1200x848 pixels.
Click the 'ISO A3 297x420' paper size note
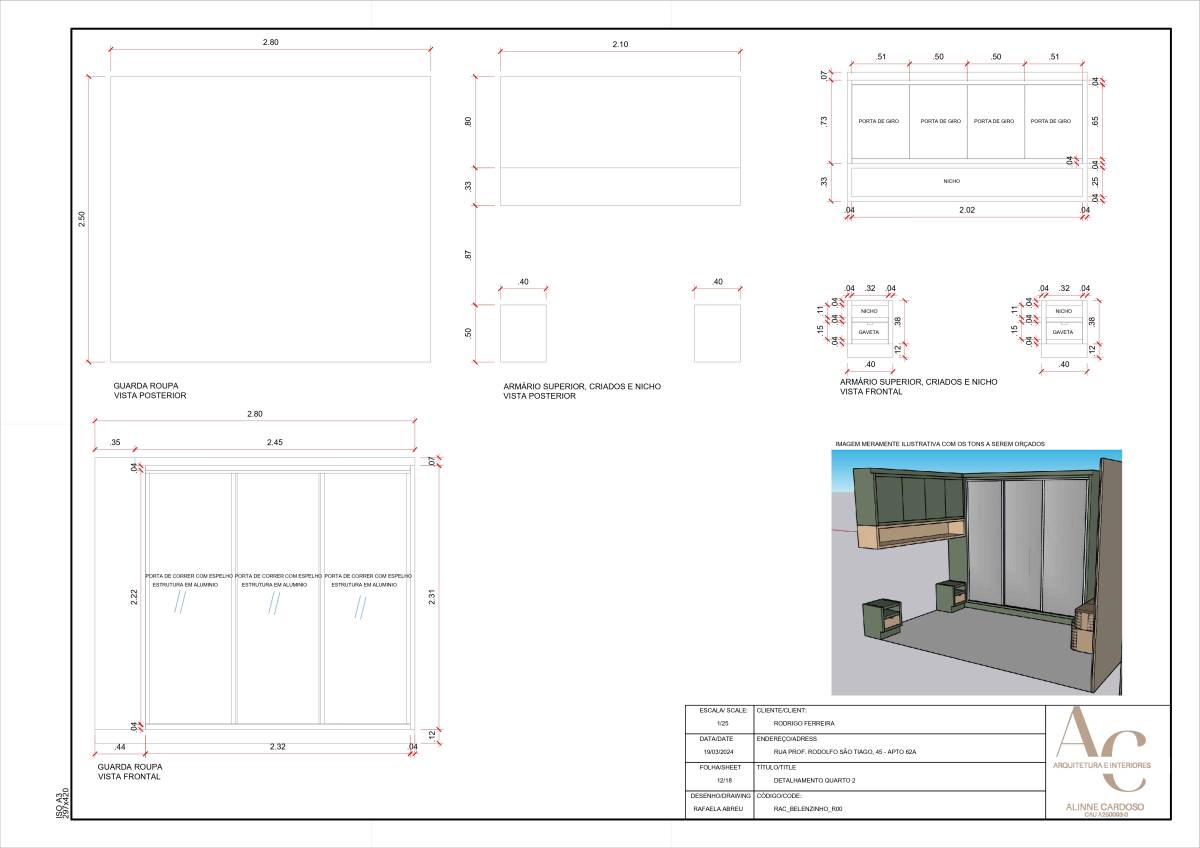click(62, 803)
